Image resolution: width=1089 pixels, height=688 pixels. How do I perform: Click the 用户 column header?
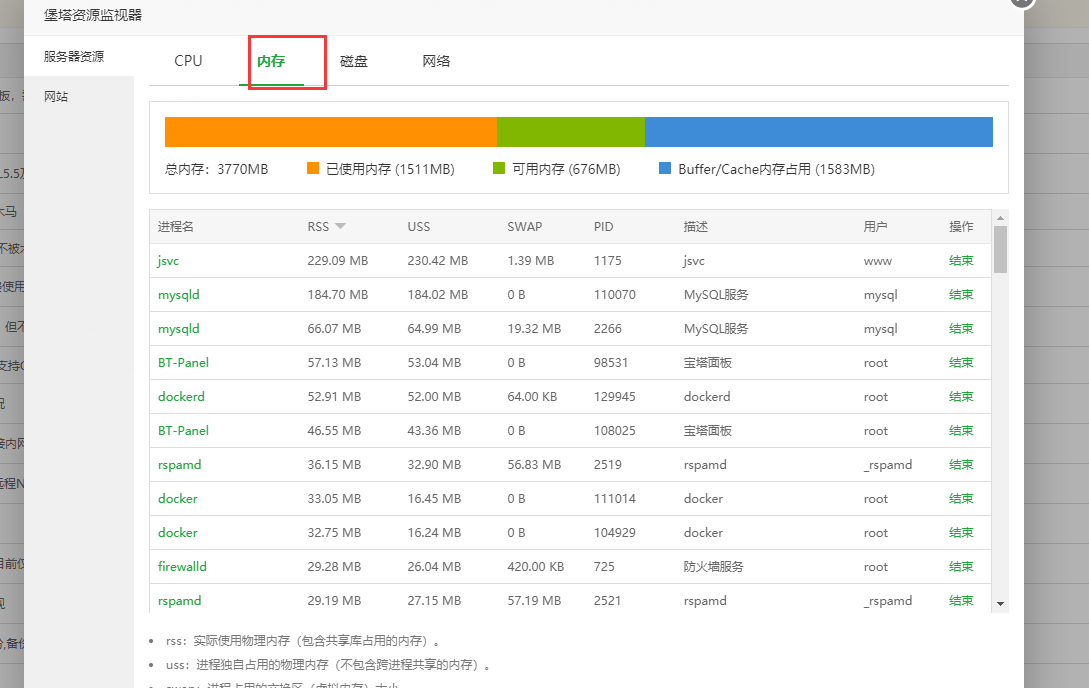(875, 226)
